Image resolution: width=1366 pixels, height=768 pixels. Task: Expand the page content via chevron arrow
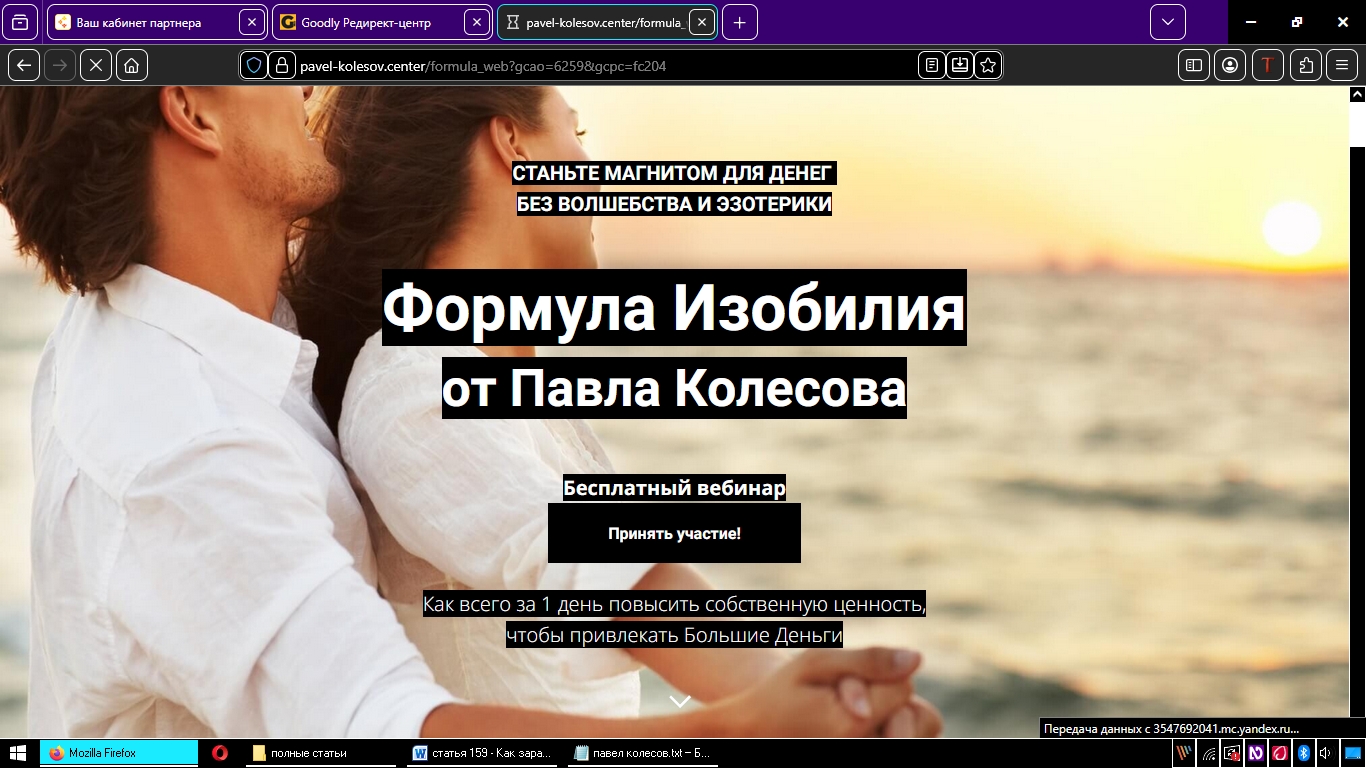tap(680, 701)
